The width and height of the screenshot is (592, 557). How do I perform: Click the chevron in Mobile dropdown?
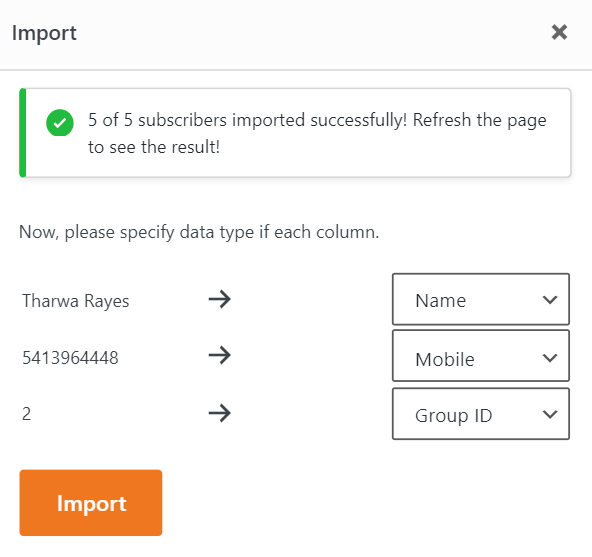pos(550,358)
